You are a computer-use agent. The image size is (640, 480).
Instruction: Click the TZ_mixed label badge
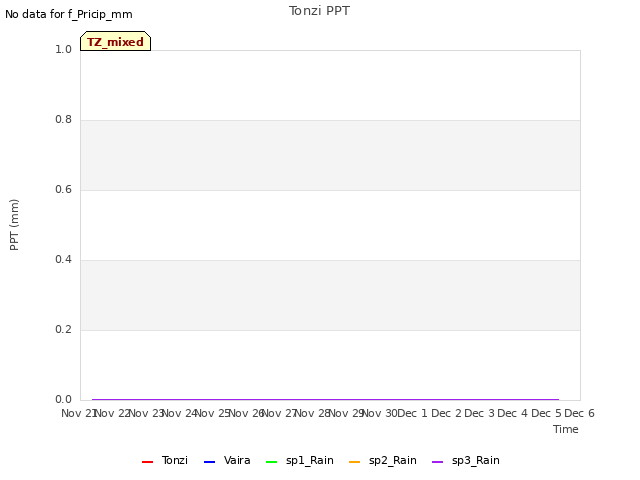point(116,41)
